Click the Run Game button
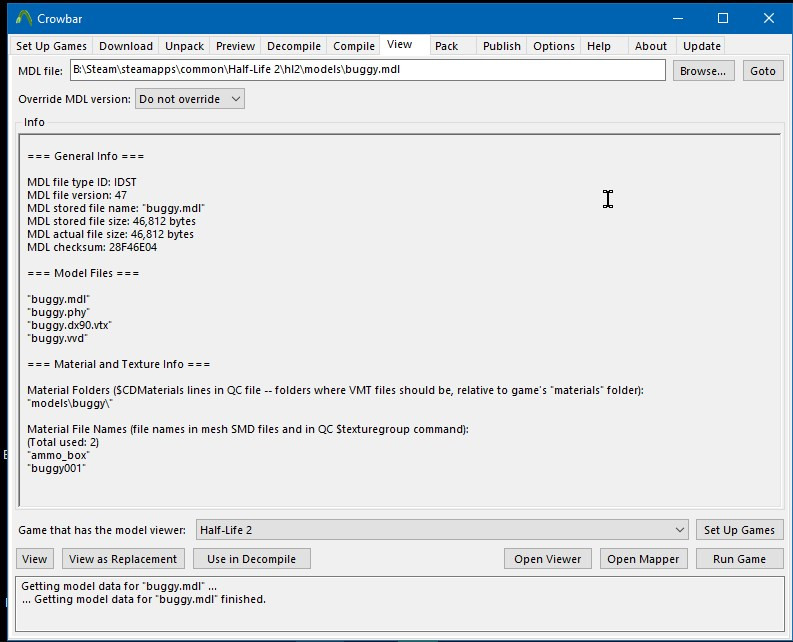 tap(739, 559)
